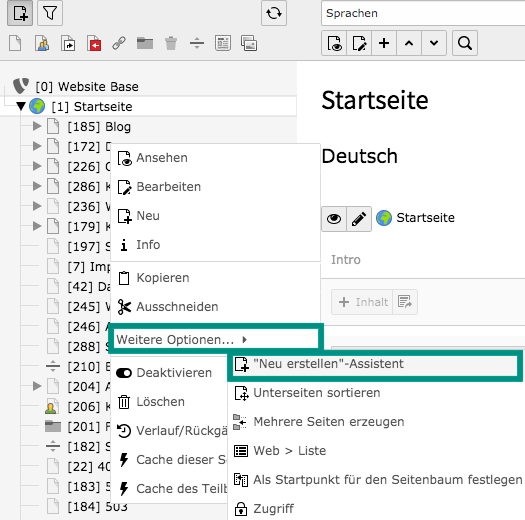Choose "Neu erstellen"-Assistent from submenu
Screen dimensions: 525x520
375,364
